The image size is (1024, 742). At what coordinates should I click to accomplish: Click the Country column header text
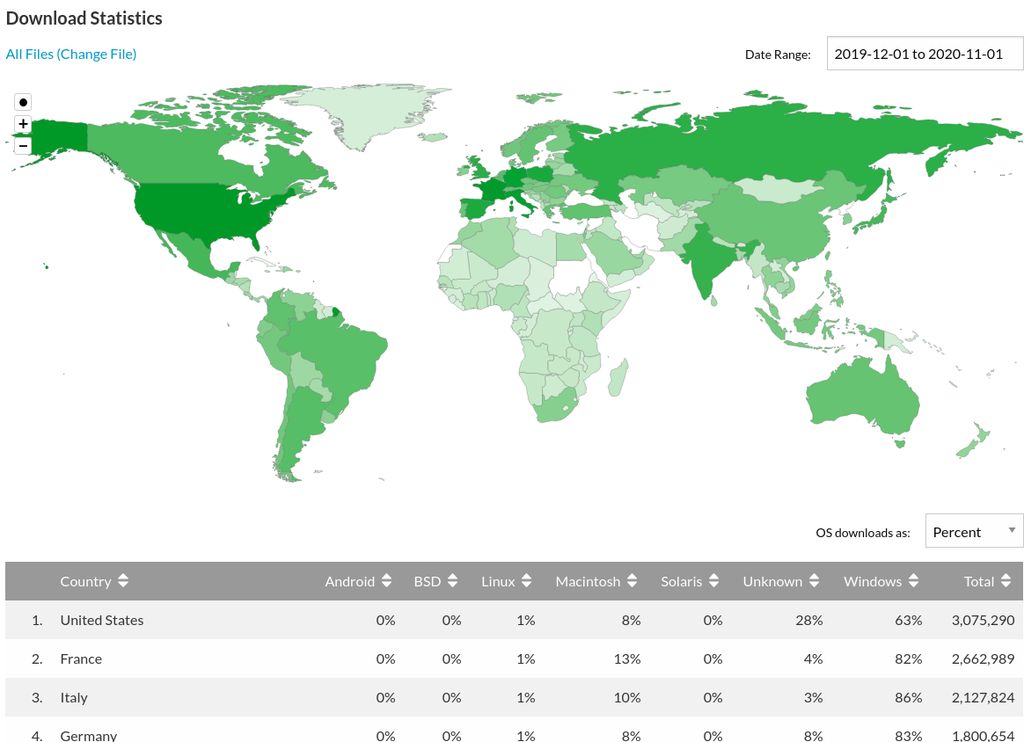[x=86, y=581]
